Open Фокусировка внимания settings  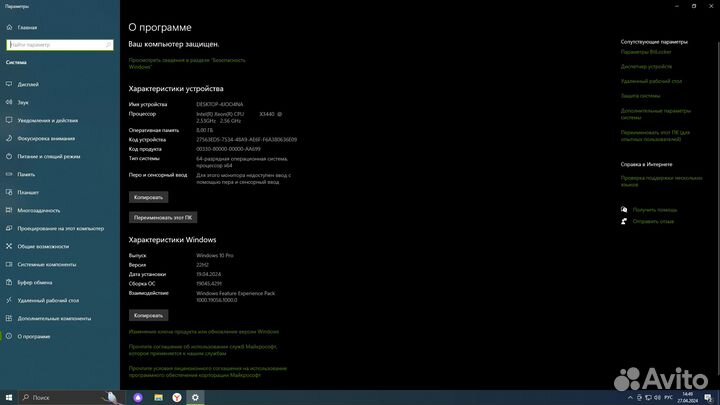40,138
